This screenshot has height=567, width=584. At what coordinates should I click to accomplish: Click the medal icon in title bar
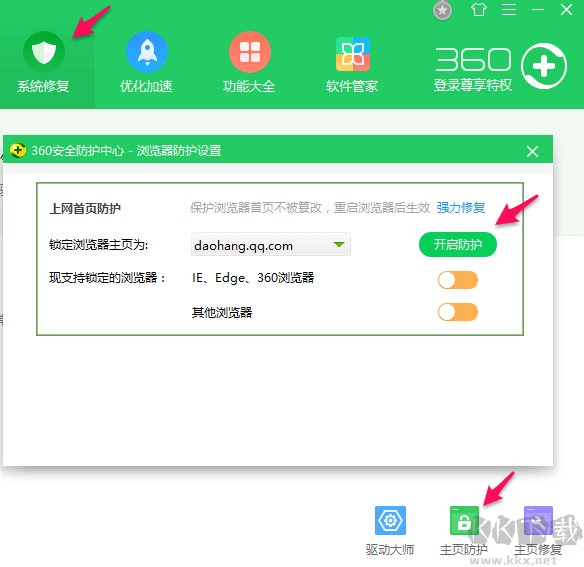point(442,10)
